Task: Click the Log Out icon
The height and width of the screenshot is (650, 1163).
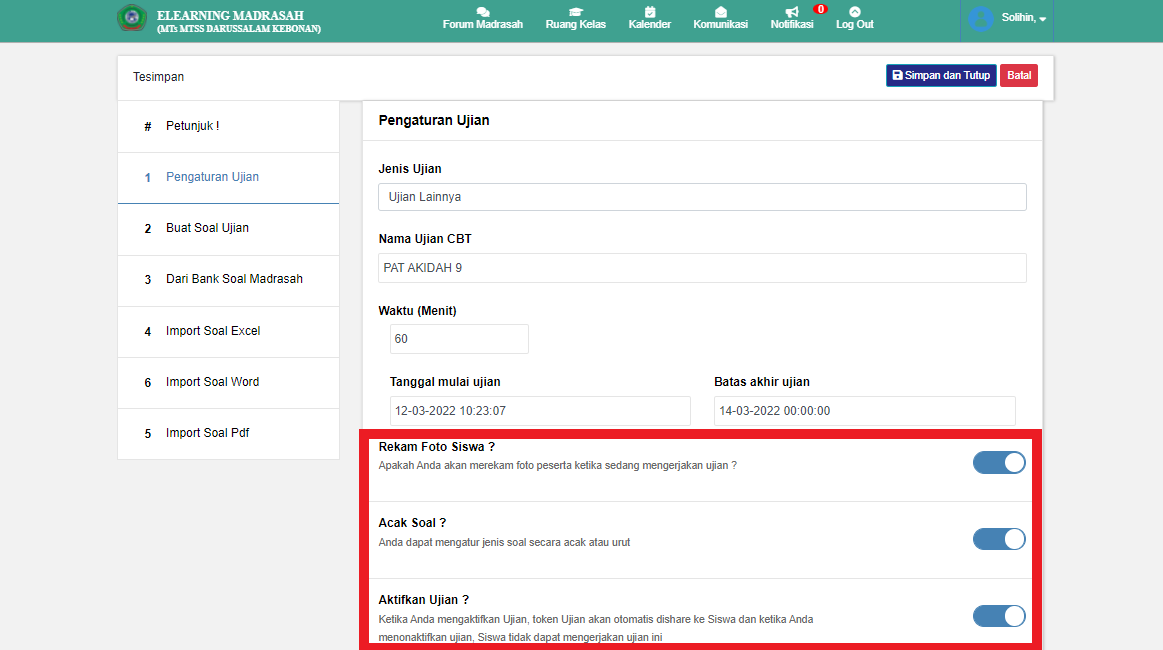Action: 854,11
